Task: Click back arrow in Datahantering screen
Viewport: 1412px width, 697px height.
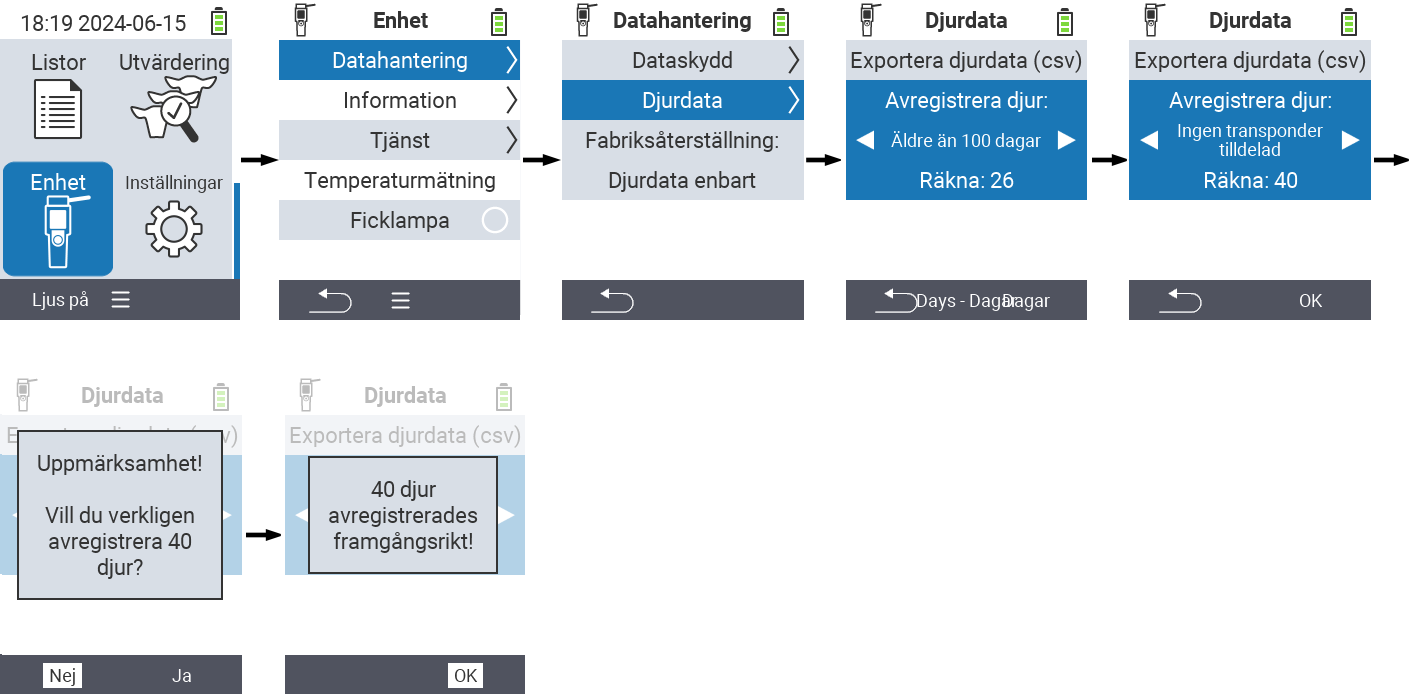Action: (613, 300)
